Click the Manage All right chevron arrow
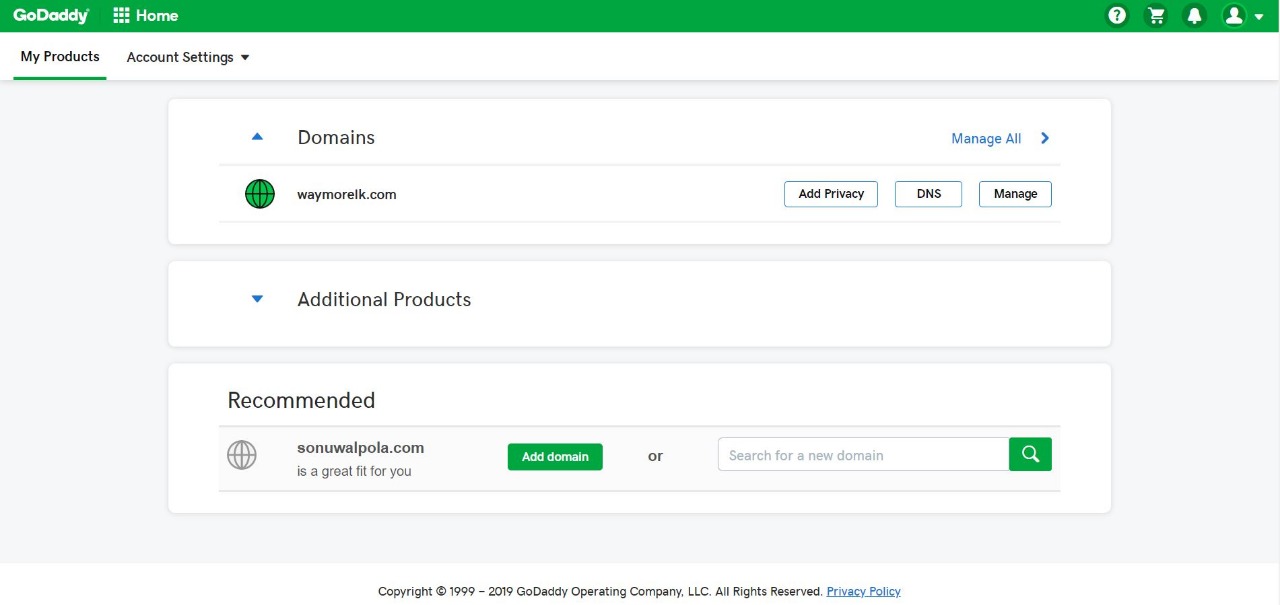Screen dimensions: 1280x605 coord(1045,138)
